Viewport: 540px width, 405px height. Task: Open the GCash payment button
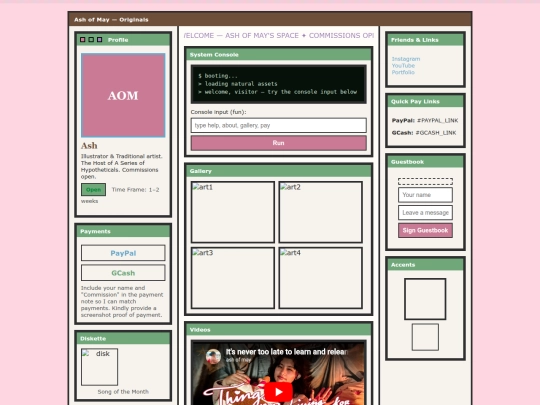123,273
